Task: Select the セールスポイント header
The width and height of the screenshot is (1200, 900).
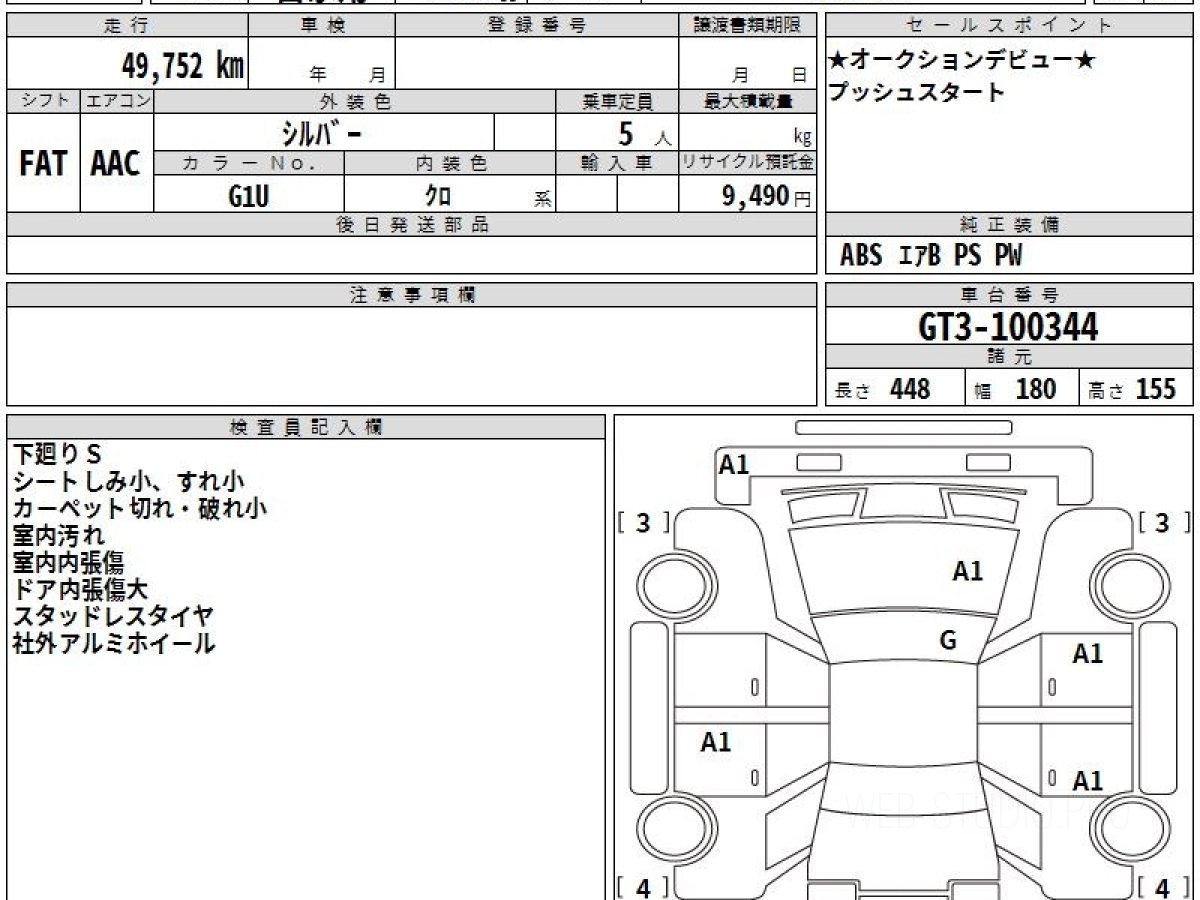Action: (x=1010, y=26)
